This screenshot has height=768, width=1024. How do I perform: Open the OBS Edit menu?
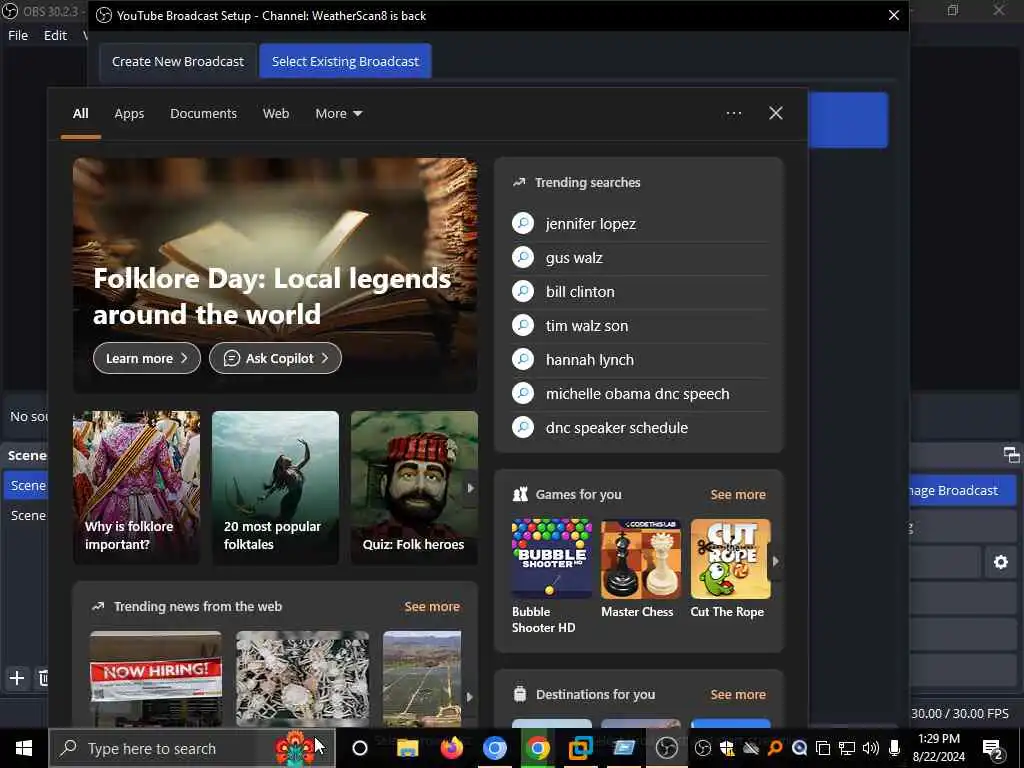(x=55, y=35)
